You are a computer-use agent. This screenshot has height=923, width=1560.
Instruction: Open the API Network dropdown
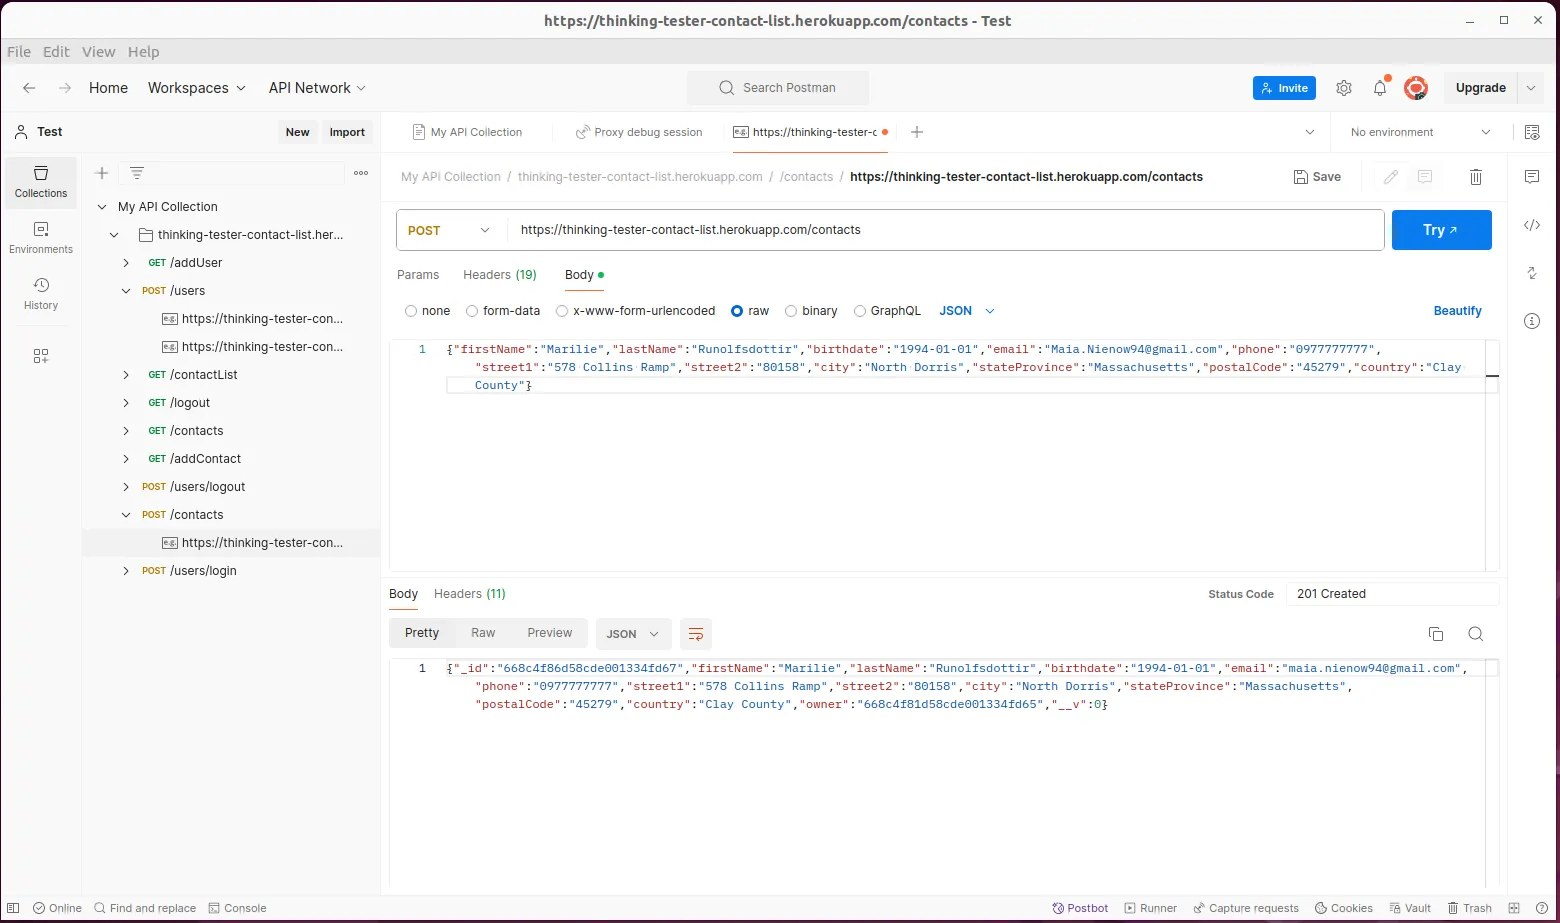click(x=317, y=88)
